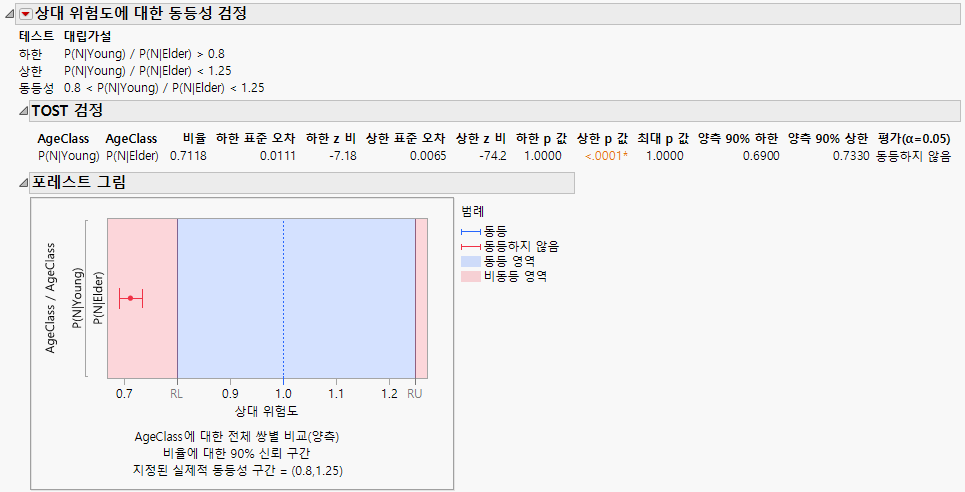Image resolution: width=965 pixels, height=492 pixels.
Task: Click the AgeClass / AgeClass y-axis title
Action: click(50, 298)
